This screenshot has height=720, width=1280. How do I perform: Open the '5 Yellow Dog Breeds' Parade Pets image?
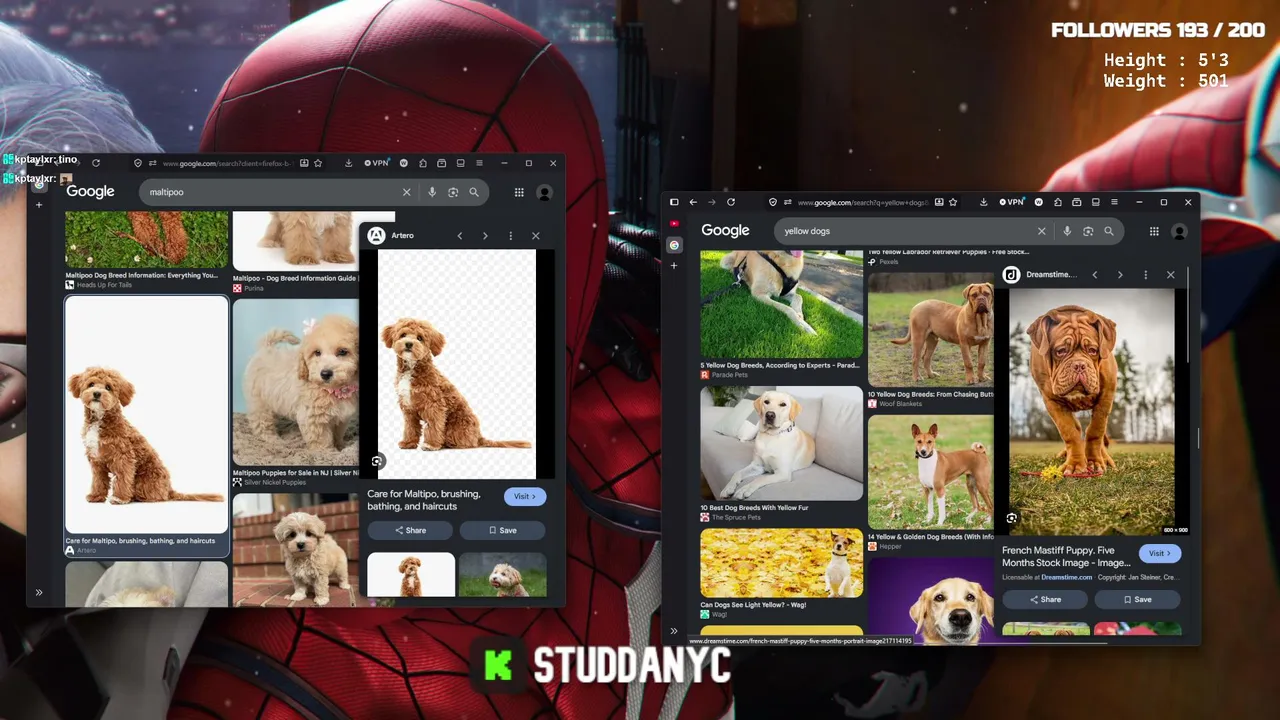pyautogui.click(x=781, y=305)
